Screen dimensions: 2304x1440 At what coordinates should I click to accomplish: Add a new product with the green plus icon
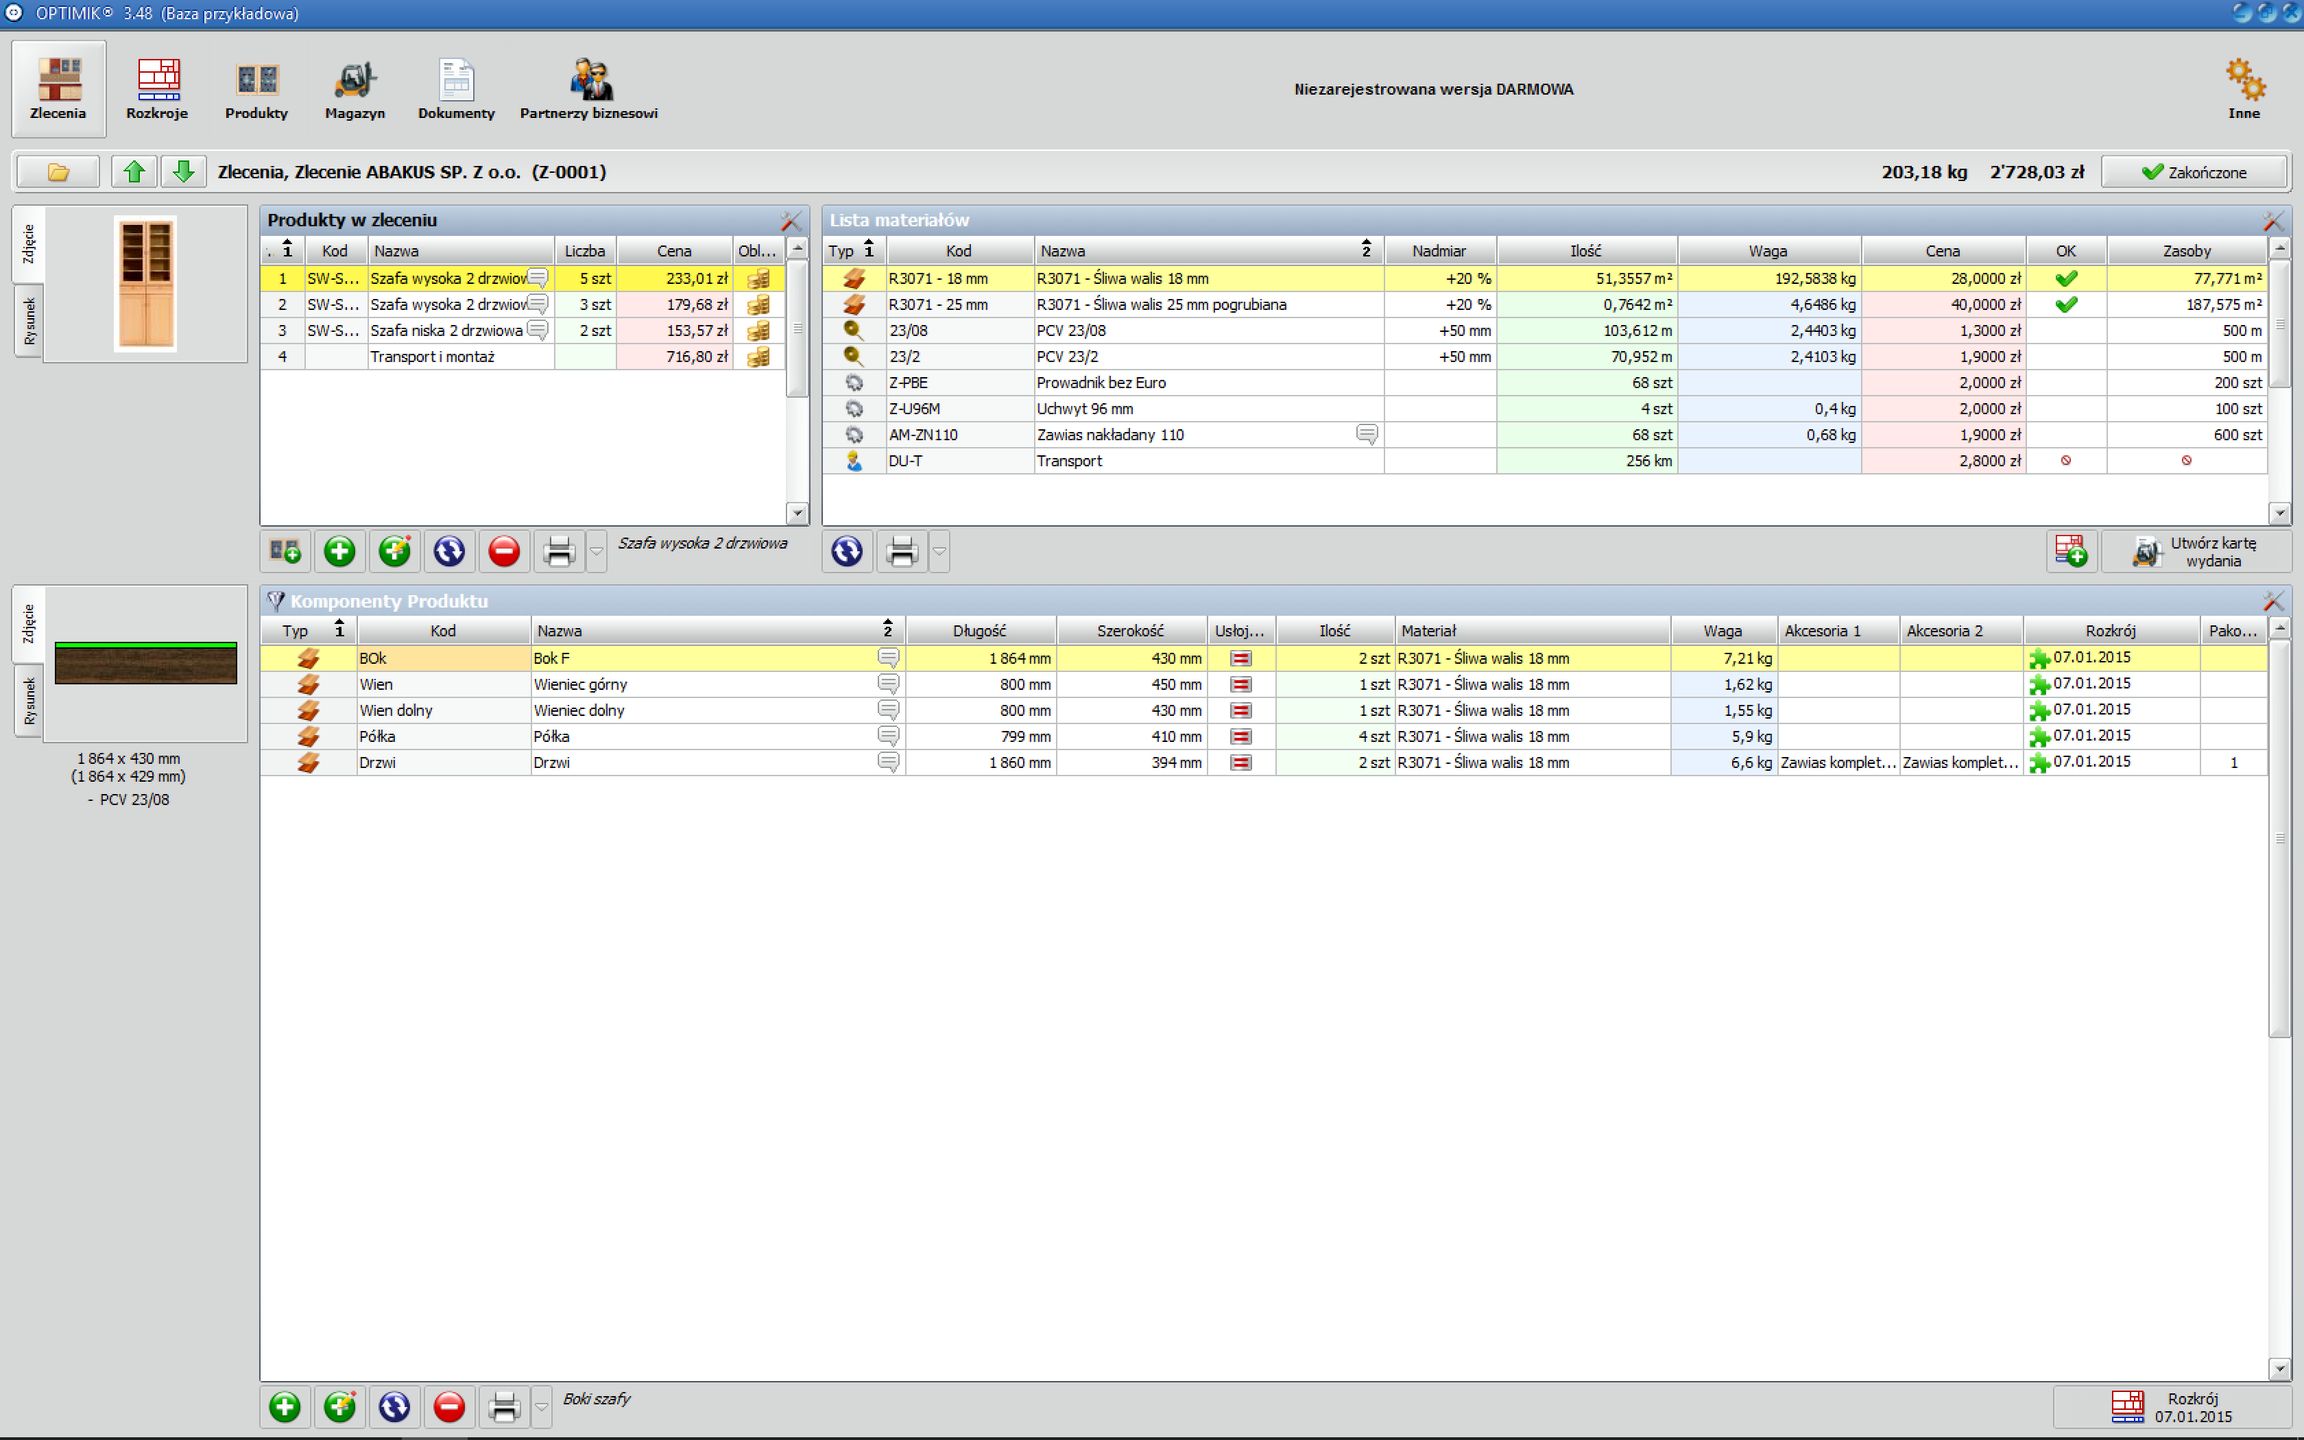point(339,551)
